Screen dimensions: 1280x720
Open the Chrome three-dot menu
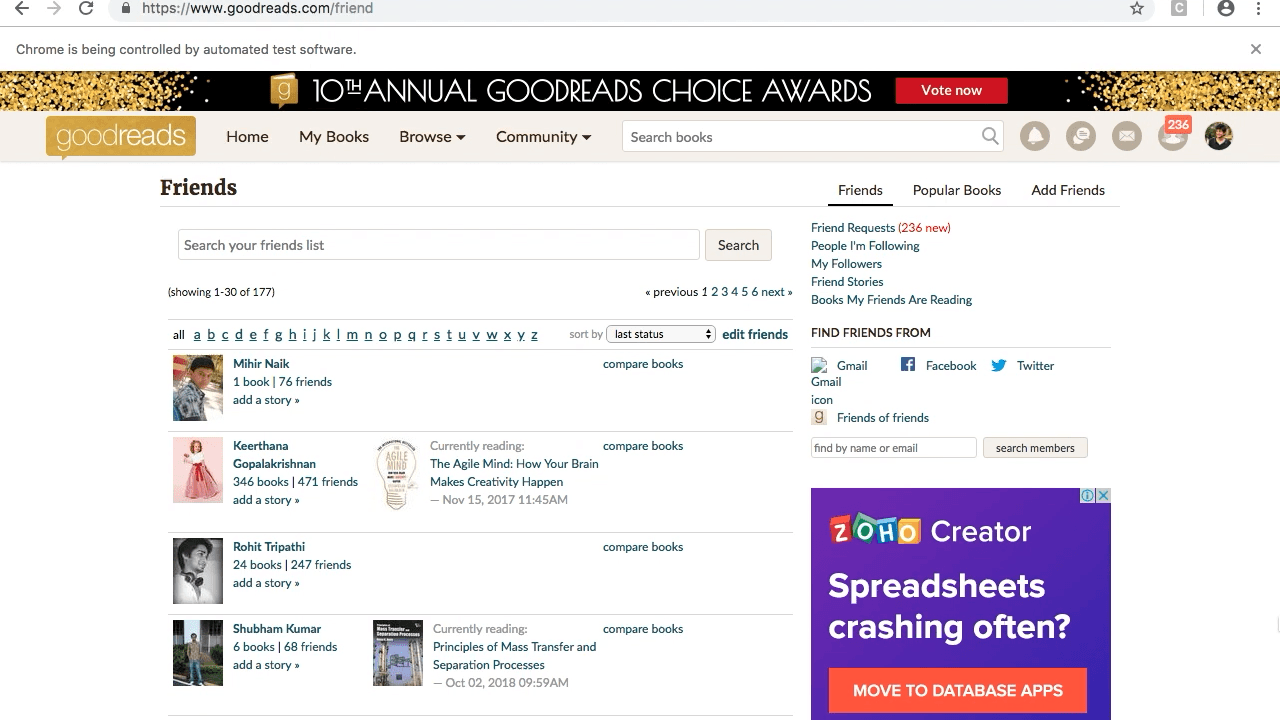(1259, 8)
